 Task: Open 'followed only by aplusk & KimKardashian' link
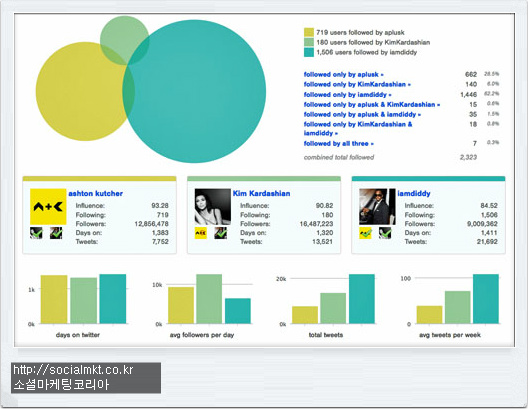click(372, 104)
